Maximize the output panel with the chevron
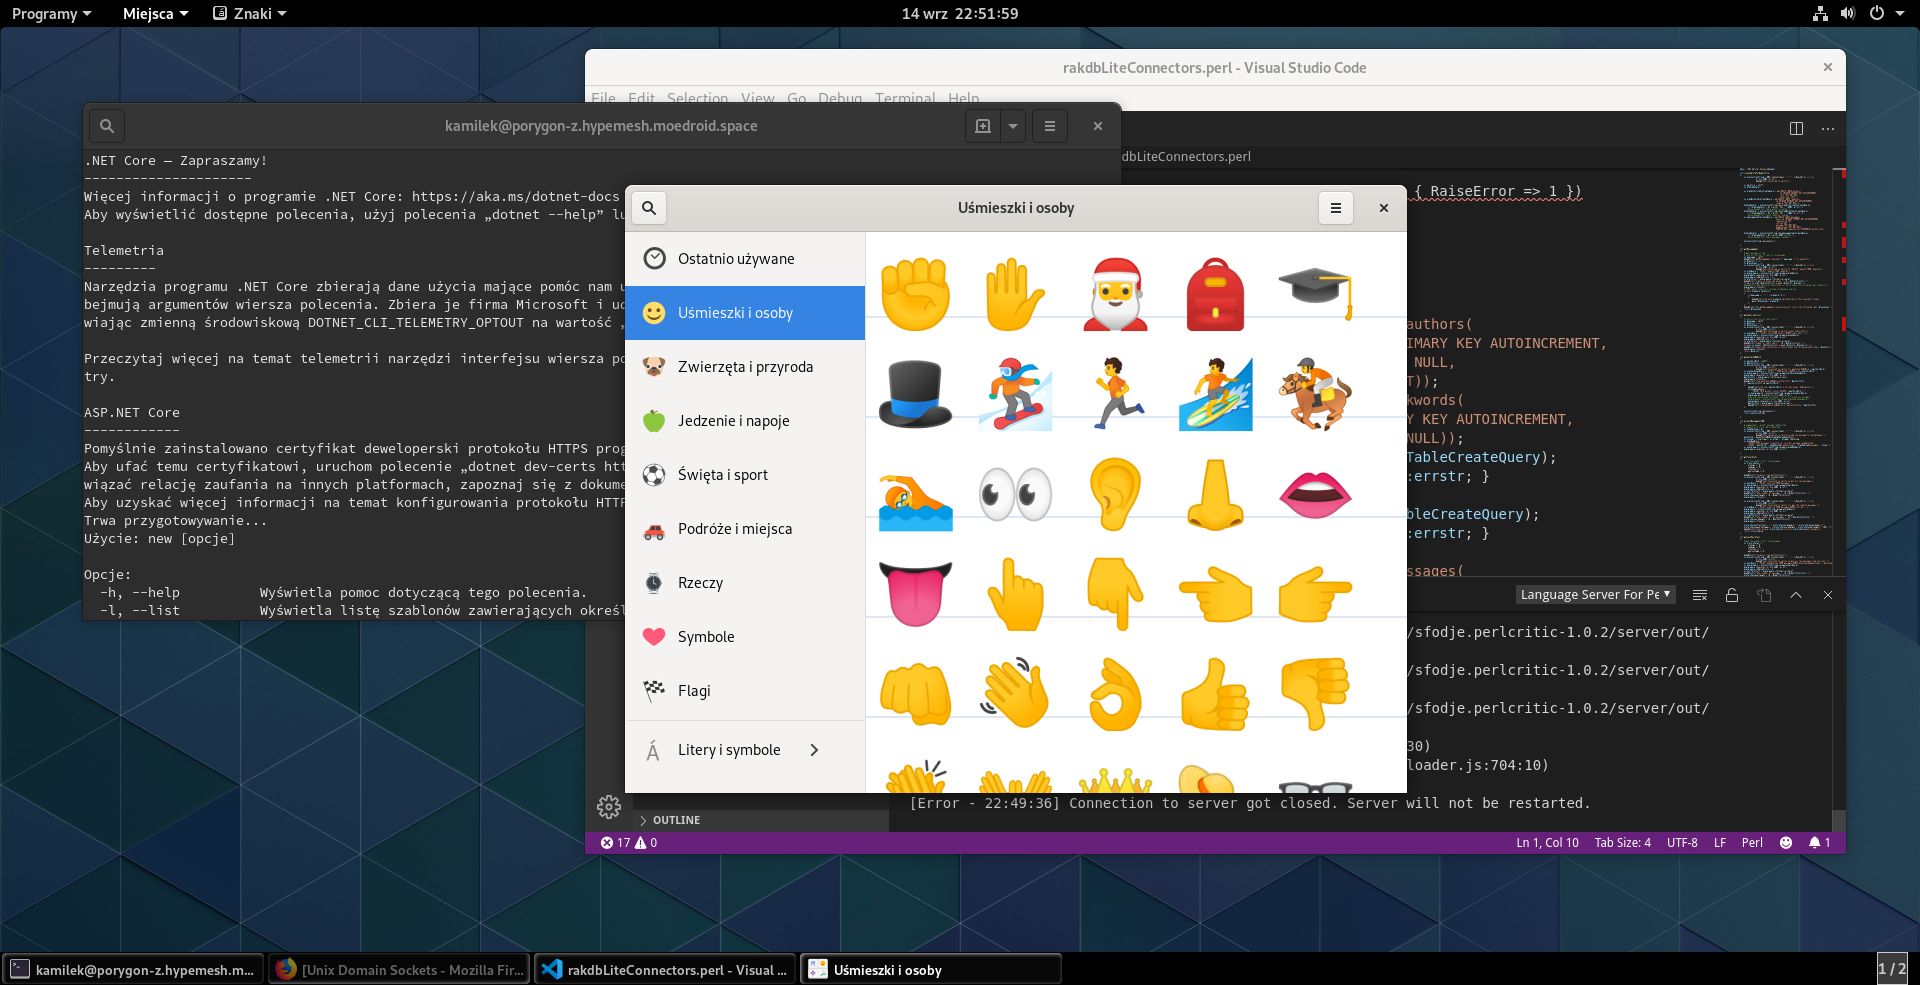 coord(1796,594)
